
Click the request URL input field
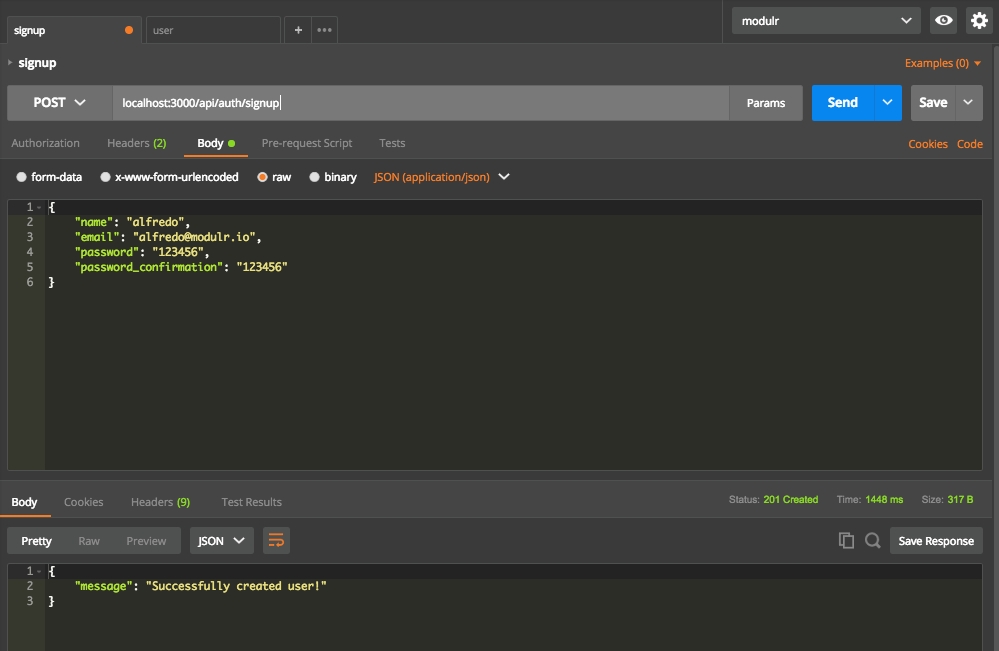[x=420, y=103]
